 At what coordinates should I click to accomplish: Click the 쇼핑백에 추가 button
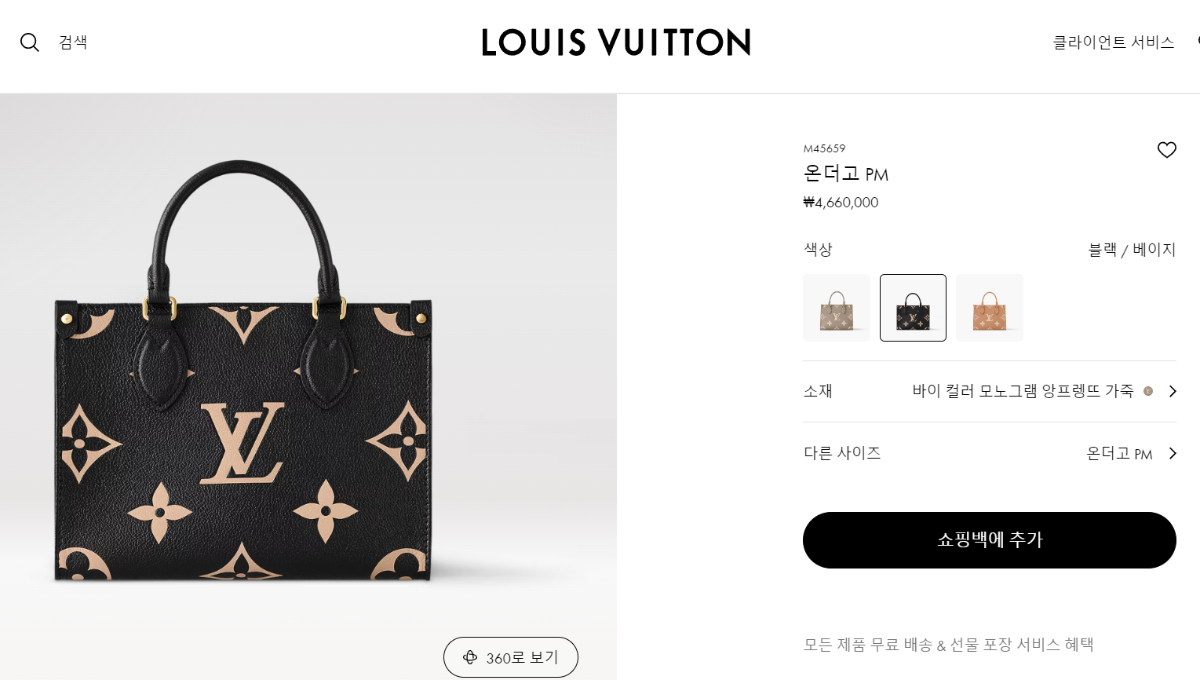point(989,540)
